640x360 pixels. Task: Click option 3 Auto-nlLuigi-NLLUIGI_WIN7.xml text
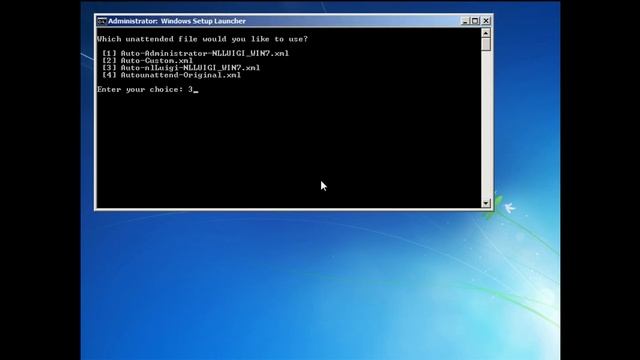click(181, 68)
